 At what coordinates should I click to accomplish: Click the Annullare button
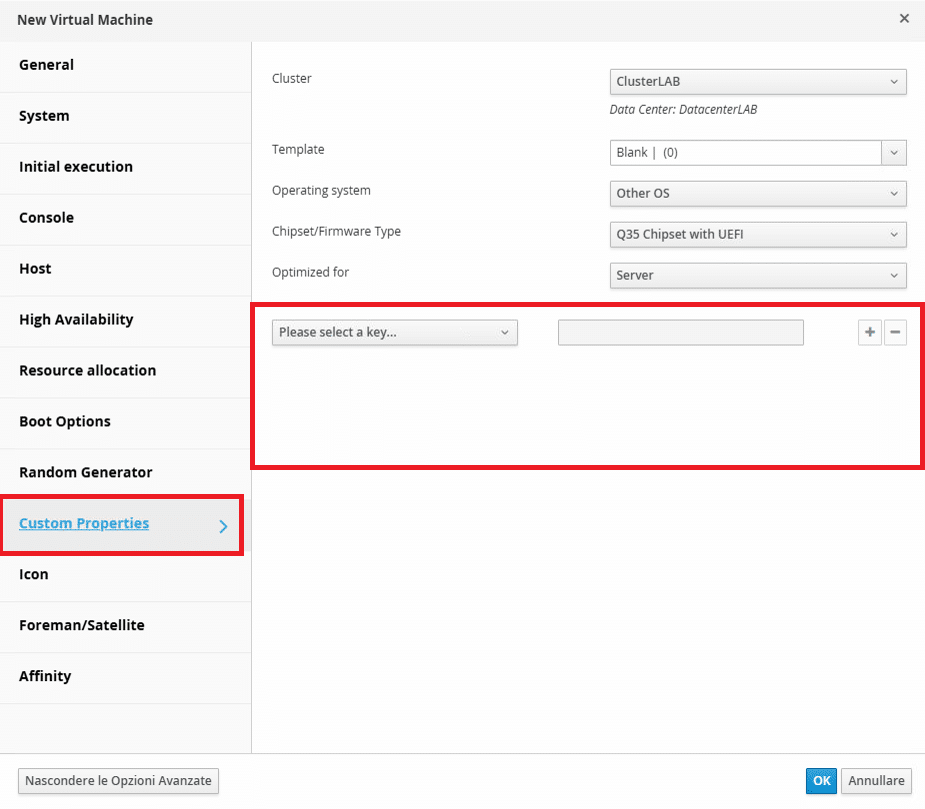click(876, 781)
